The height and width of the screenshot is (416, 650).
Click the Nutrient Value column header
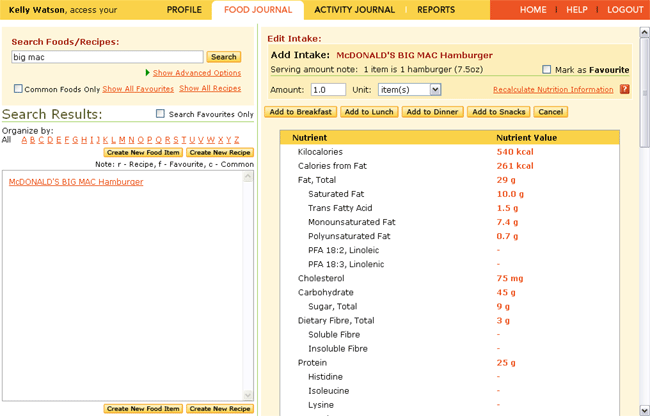pos(526,138)
